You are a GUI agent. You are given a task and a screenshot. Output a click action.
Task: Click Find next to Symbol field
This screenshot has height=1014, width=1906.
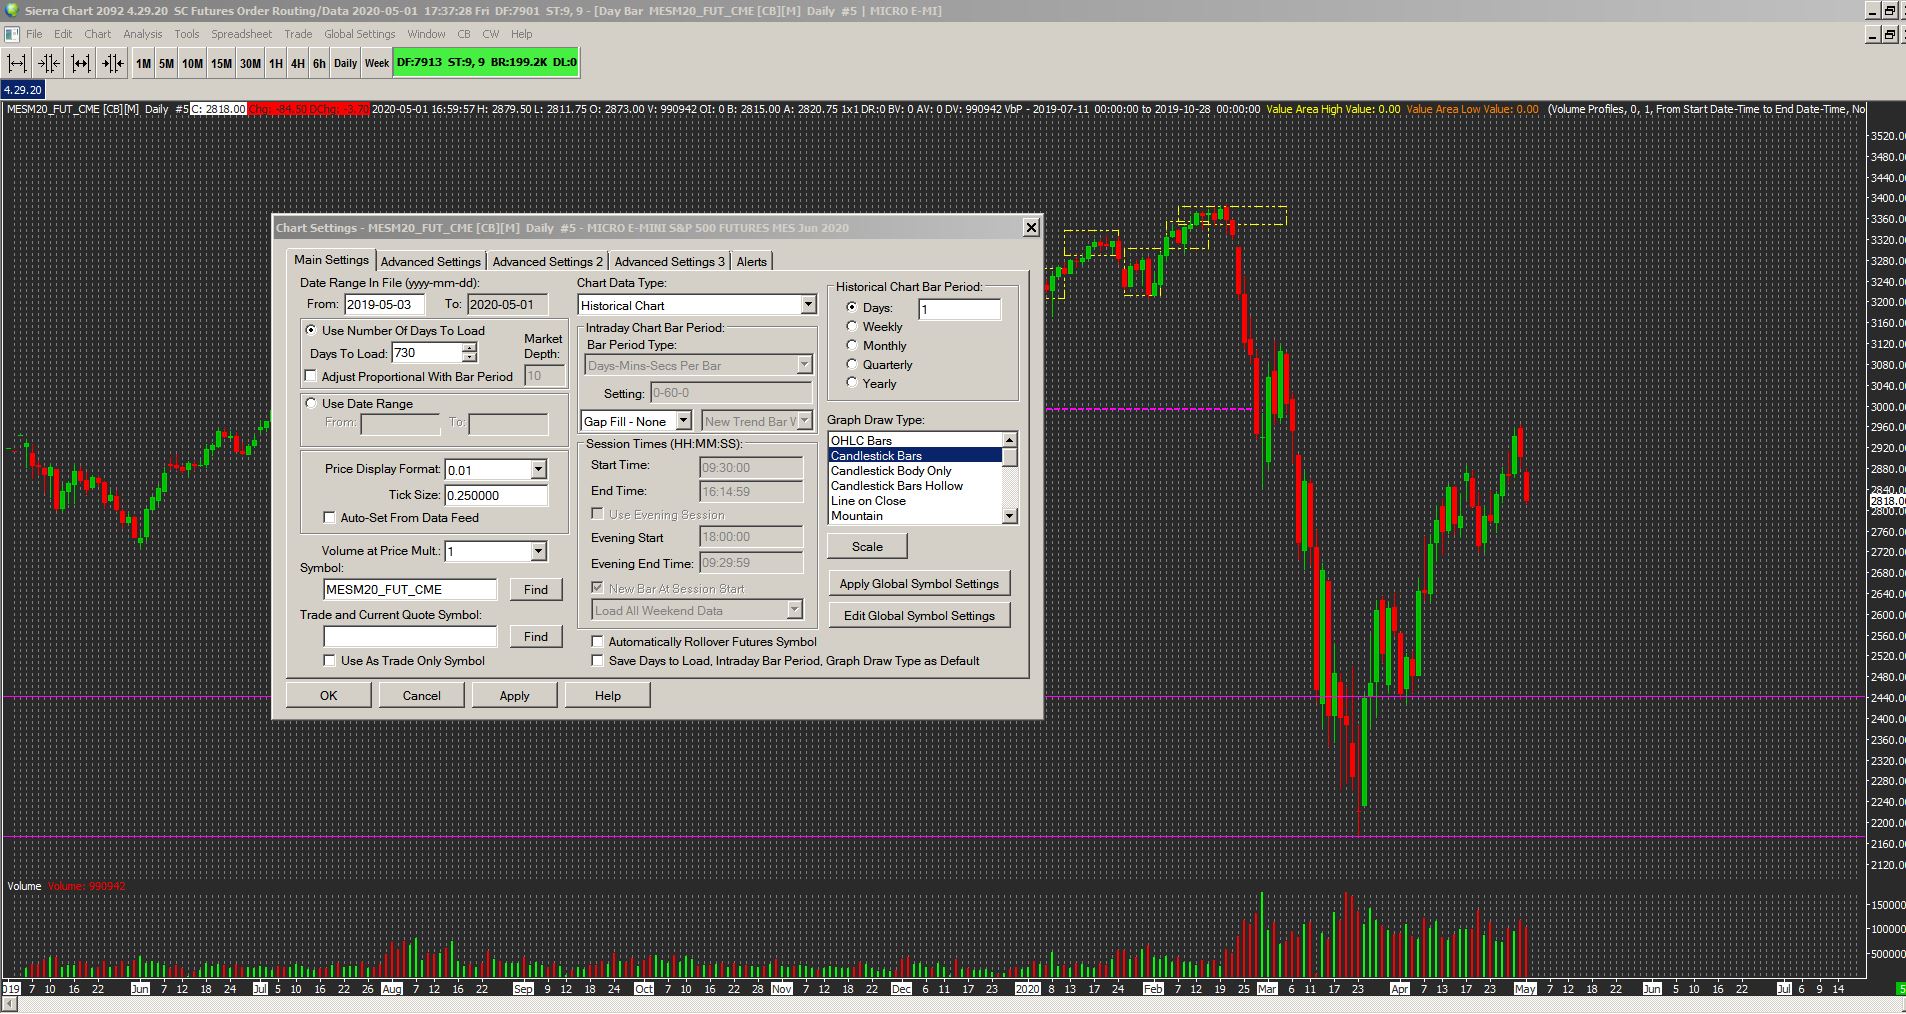click(536, 589)
